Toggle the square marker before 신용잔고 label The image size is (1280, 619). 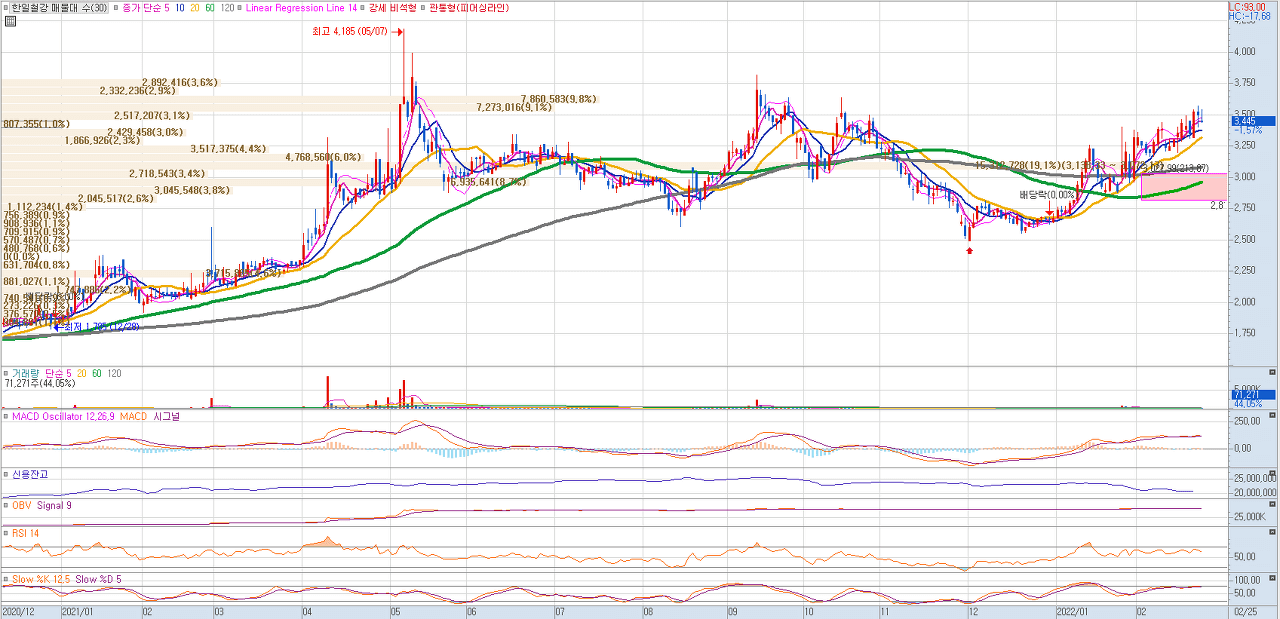pyautogui.click(x=6, y=474)
